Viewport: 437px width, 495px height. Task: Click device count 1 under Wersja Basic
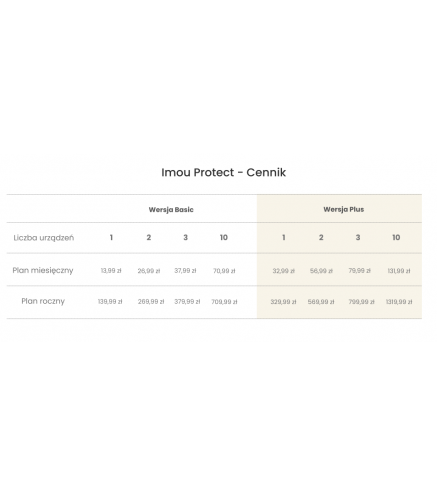[x=111, y=237]
